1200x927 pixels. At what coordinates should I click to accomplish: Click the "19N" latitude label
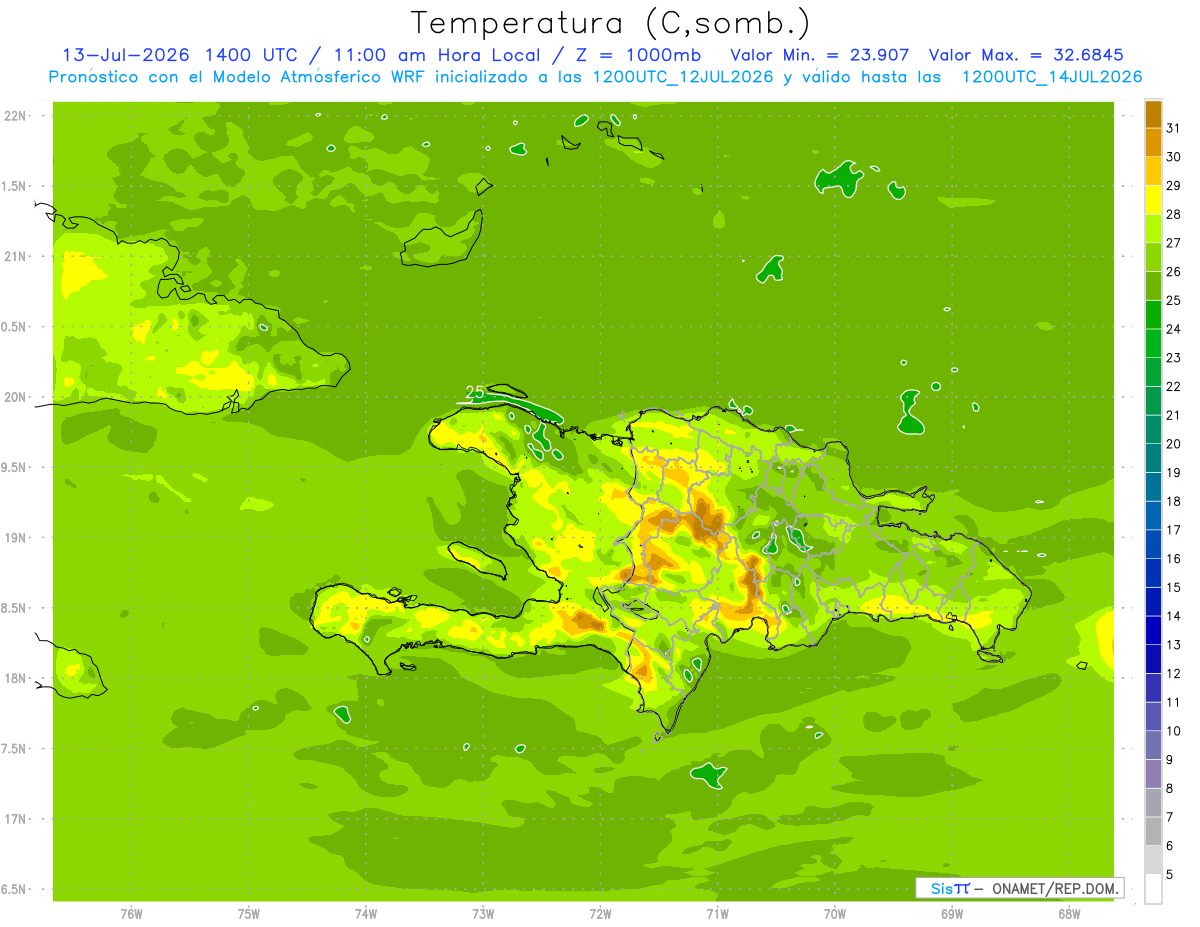click(15, 537)
